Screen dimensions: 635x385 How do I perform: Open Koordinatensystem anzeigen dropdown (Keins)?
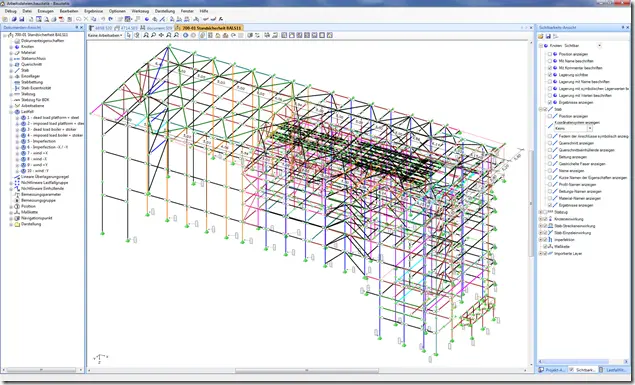click(x=590, y=128)
